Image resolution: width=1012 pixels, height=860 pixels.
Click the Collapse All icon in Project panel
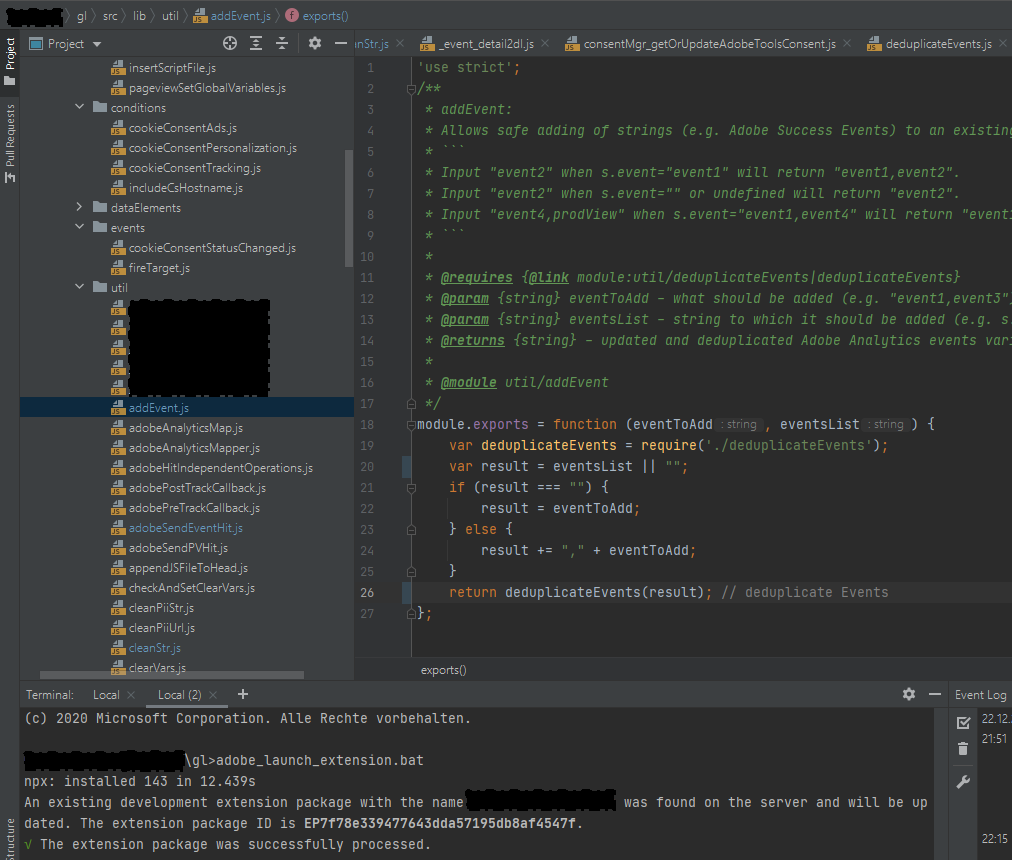tap(282, 43)
